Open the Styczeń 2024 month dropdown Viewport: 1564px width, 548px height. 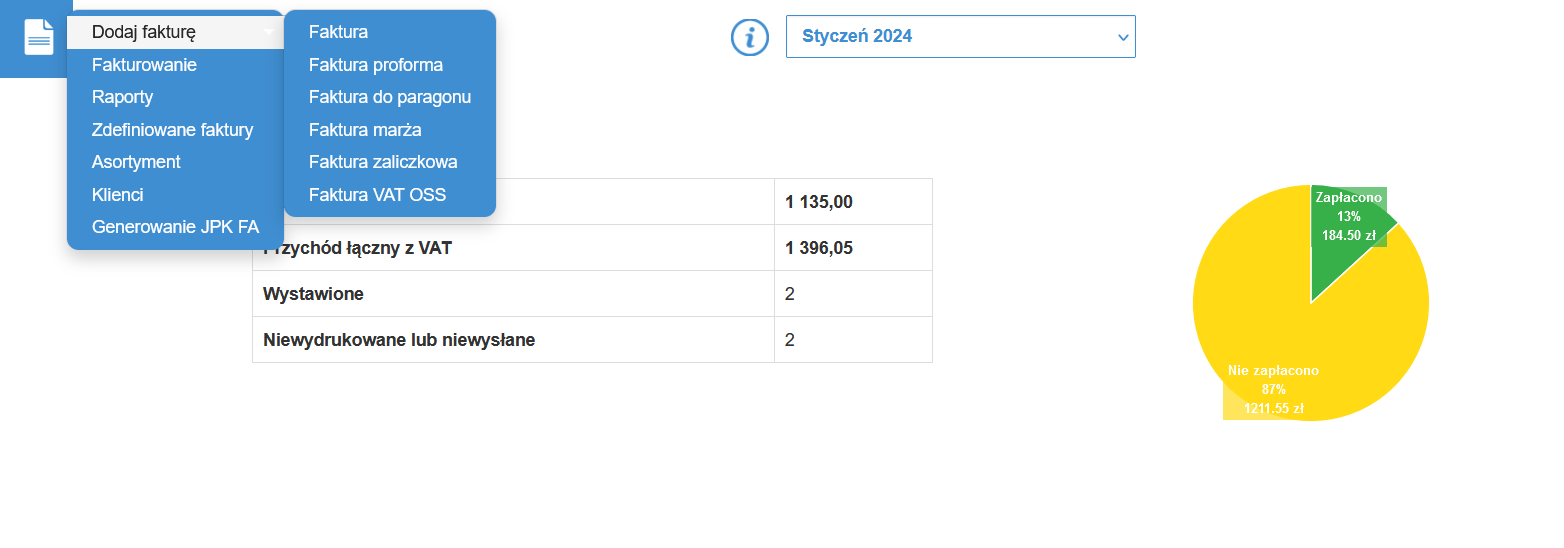click(x=960, y=37)
